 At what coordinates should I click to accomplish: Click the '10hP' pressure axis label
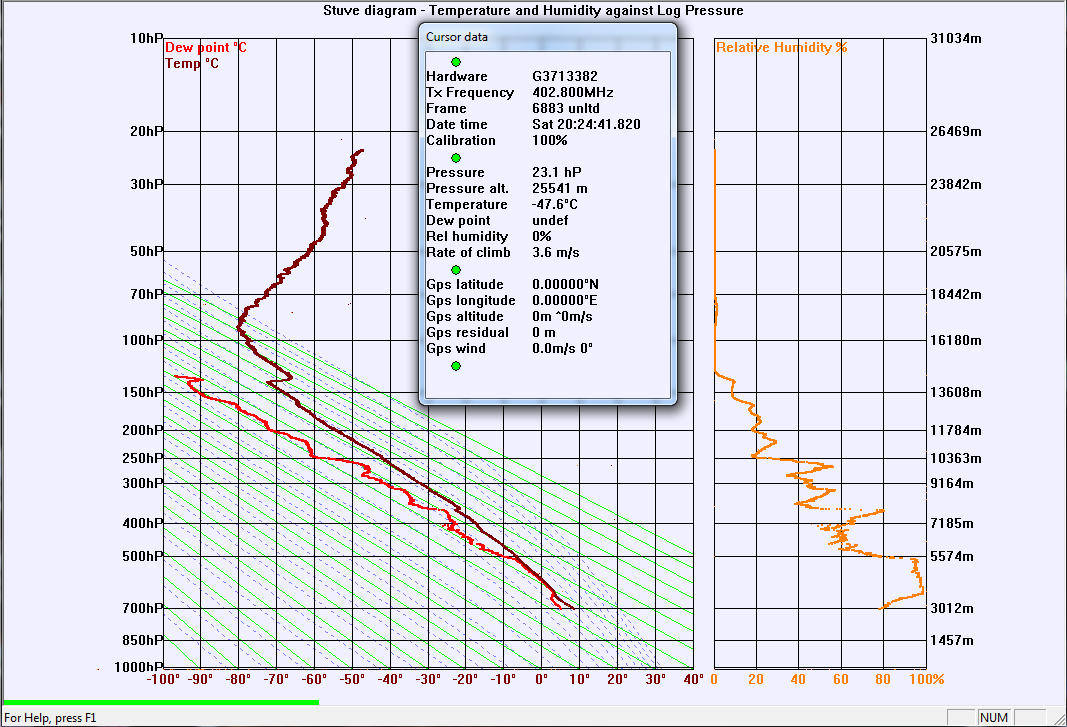[x=147, y=38]
